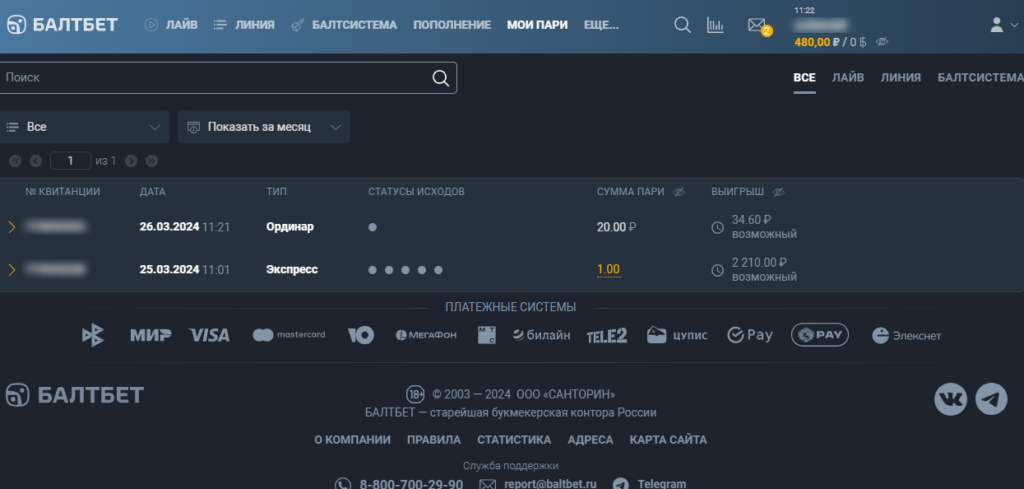This screenshot has height=489, width=1024.
Task: Open the Все filter dropdown
Action: 84,127
